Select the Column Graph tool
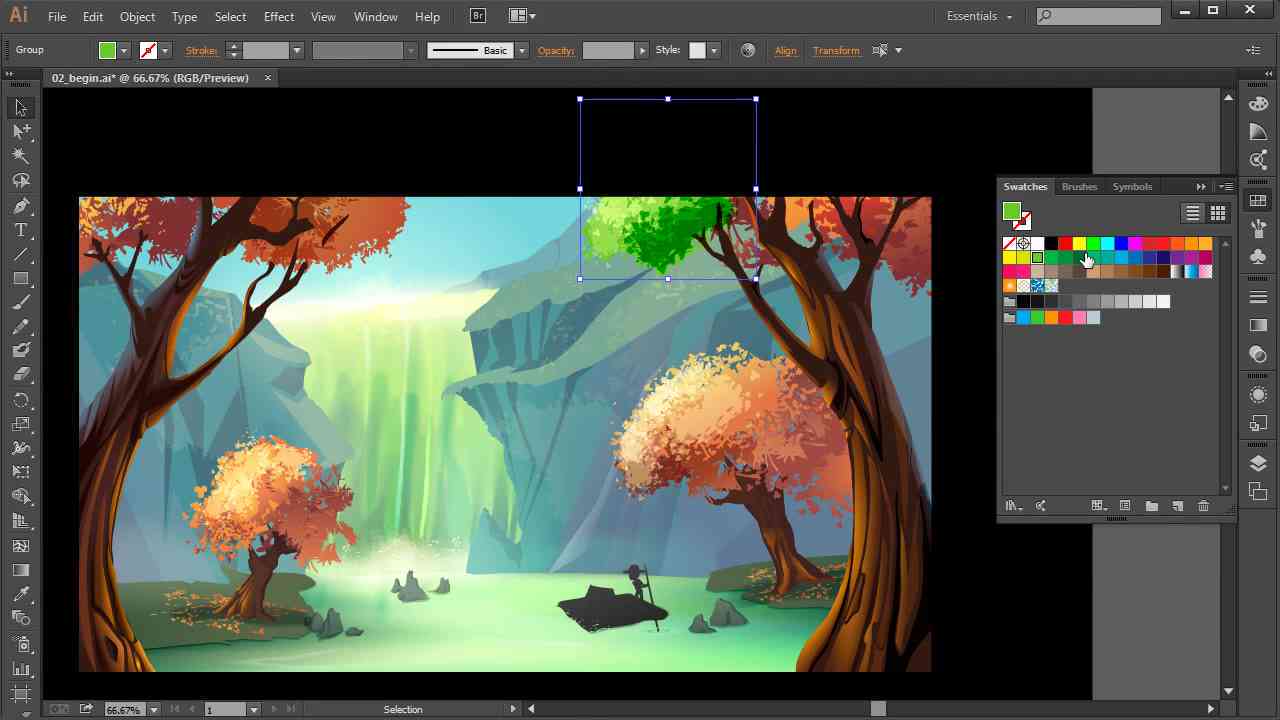1280x720 pixels. click(21, 669)
